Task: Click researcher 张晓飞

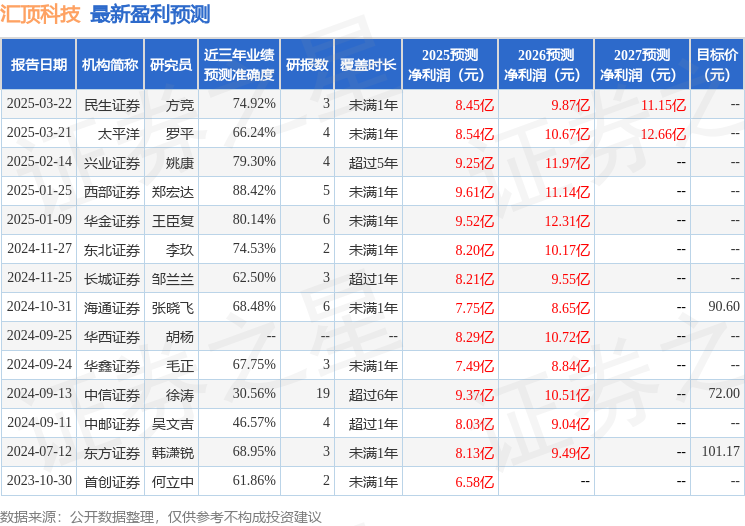Action: pos(173,308)
